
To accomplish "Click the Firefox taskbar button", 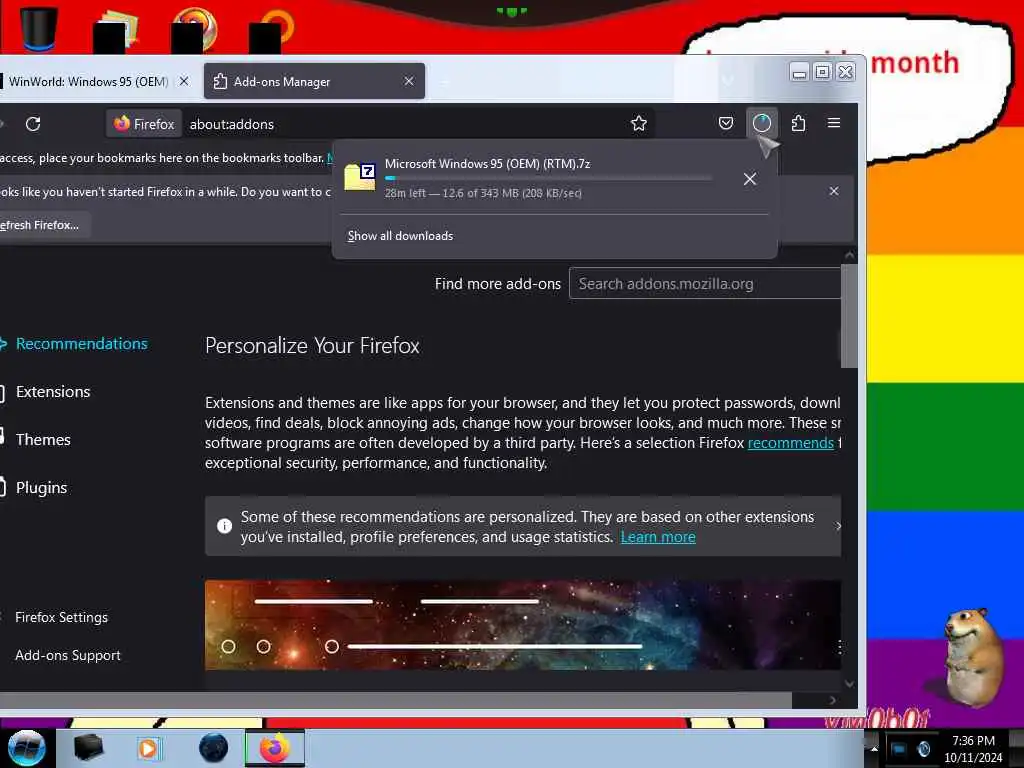I will [x=275, y=748].
